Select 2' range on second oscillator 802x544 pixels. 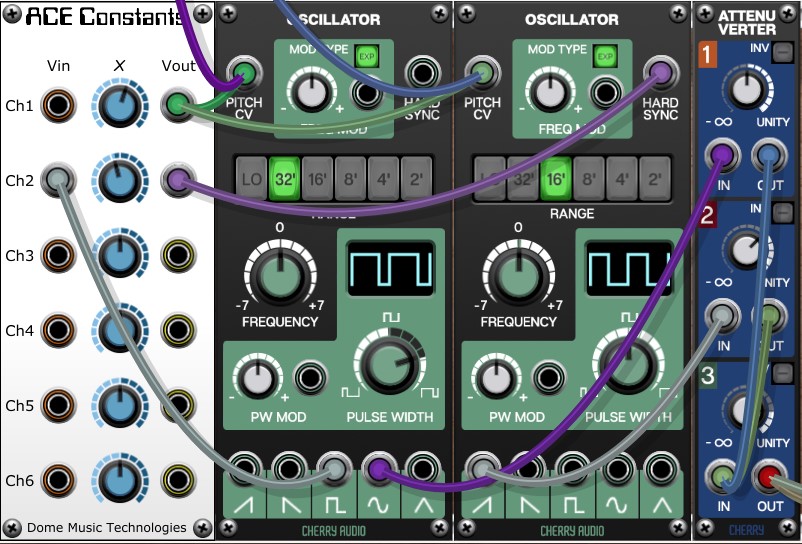pyautogui.click(x=655, y=178)
